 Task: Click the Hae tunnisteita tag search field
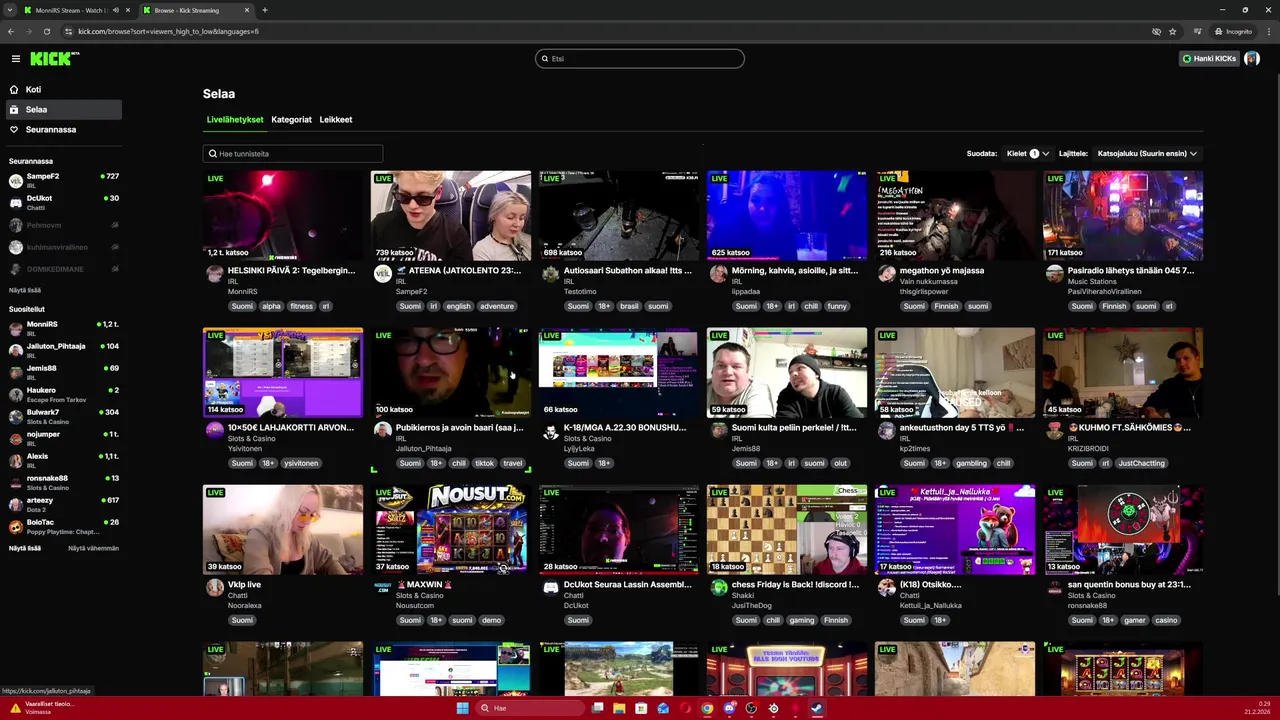(293, 154)
